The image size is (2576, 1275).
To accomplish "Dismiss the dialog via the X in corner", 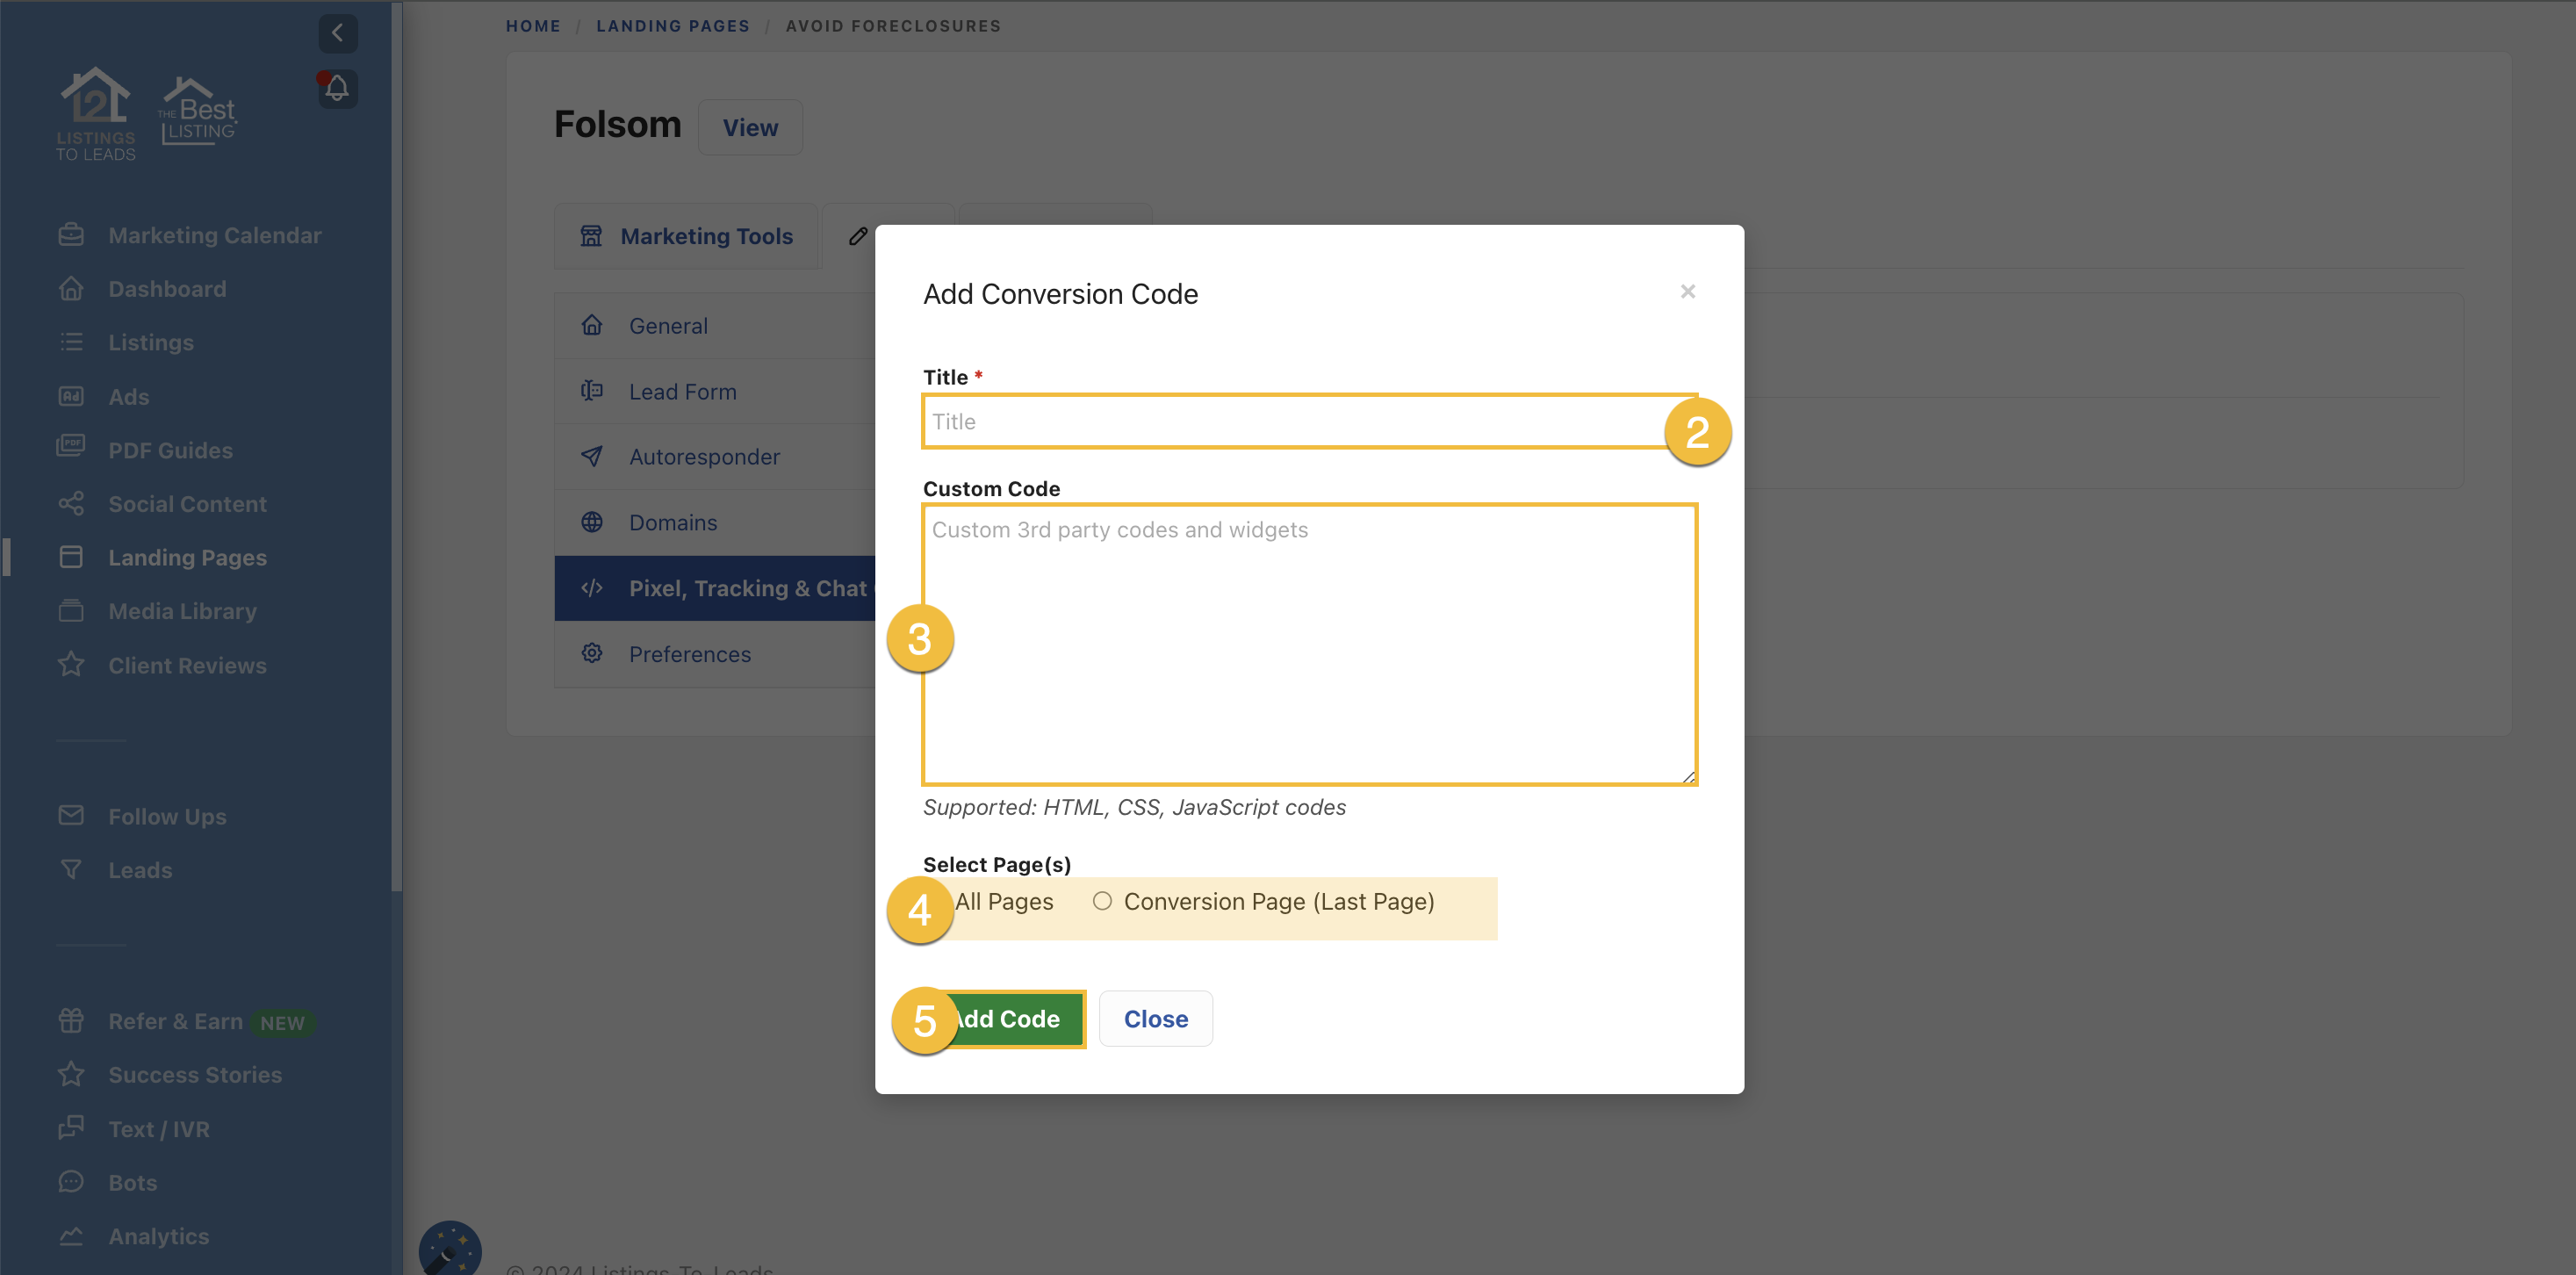I will 1688,291.
